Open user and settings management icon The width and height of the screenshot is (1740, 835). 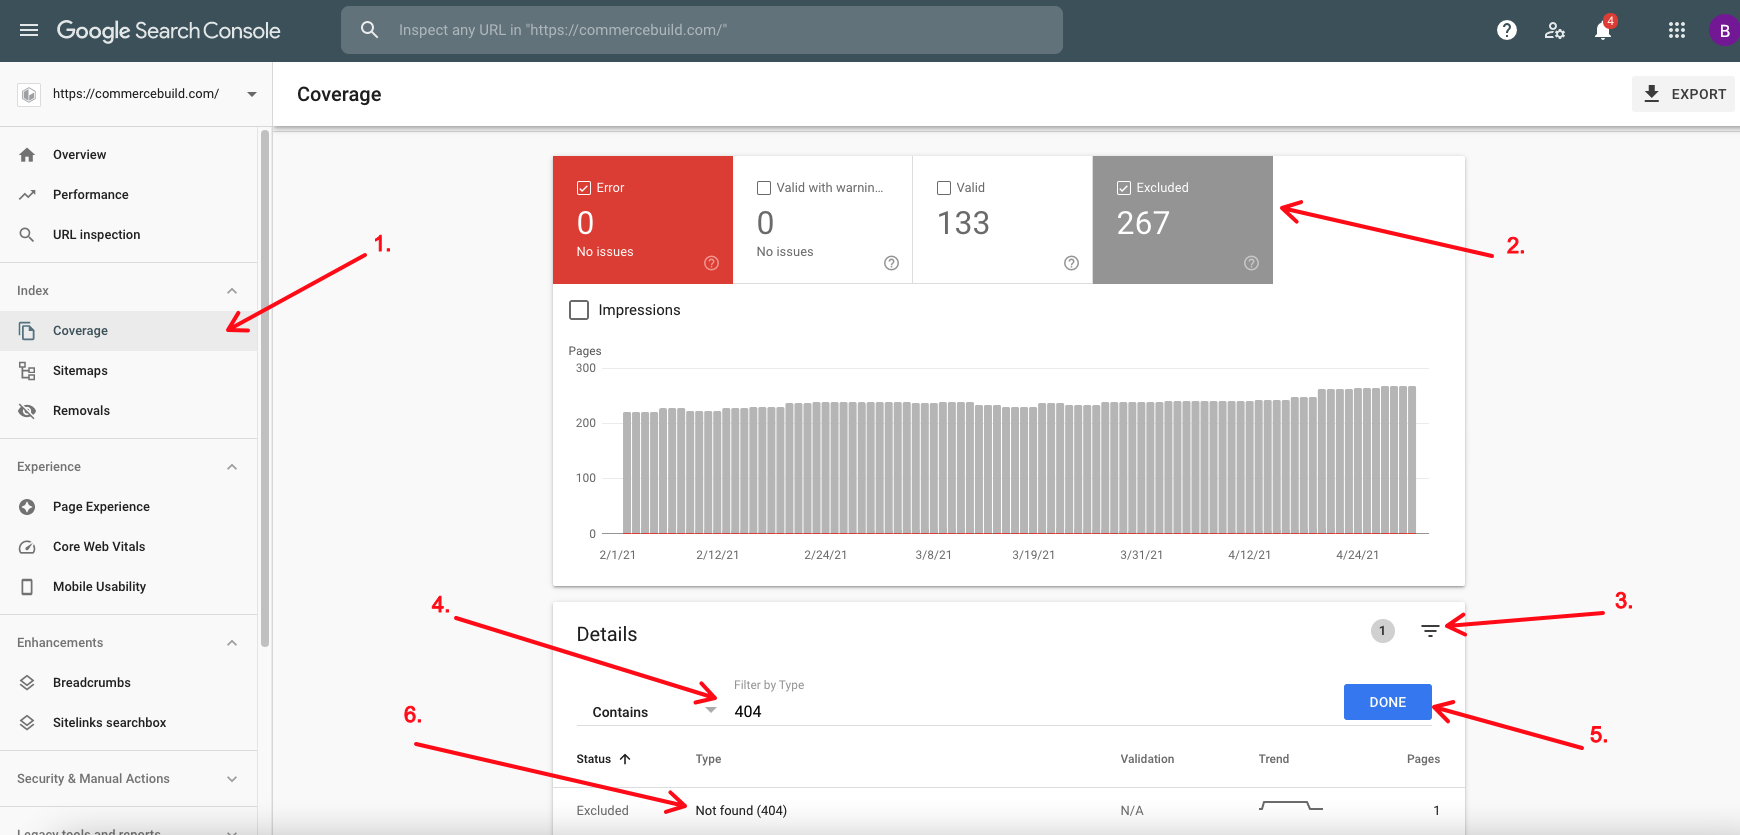1554,30
